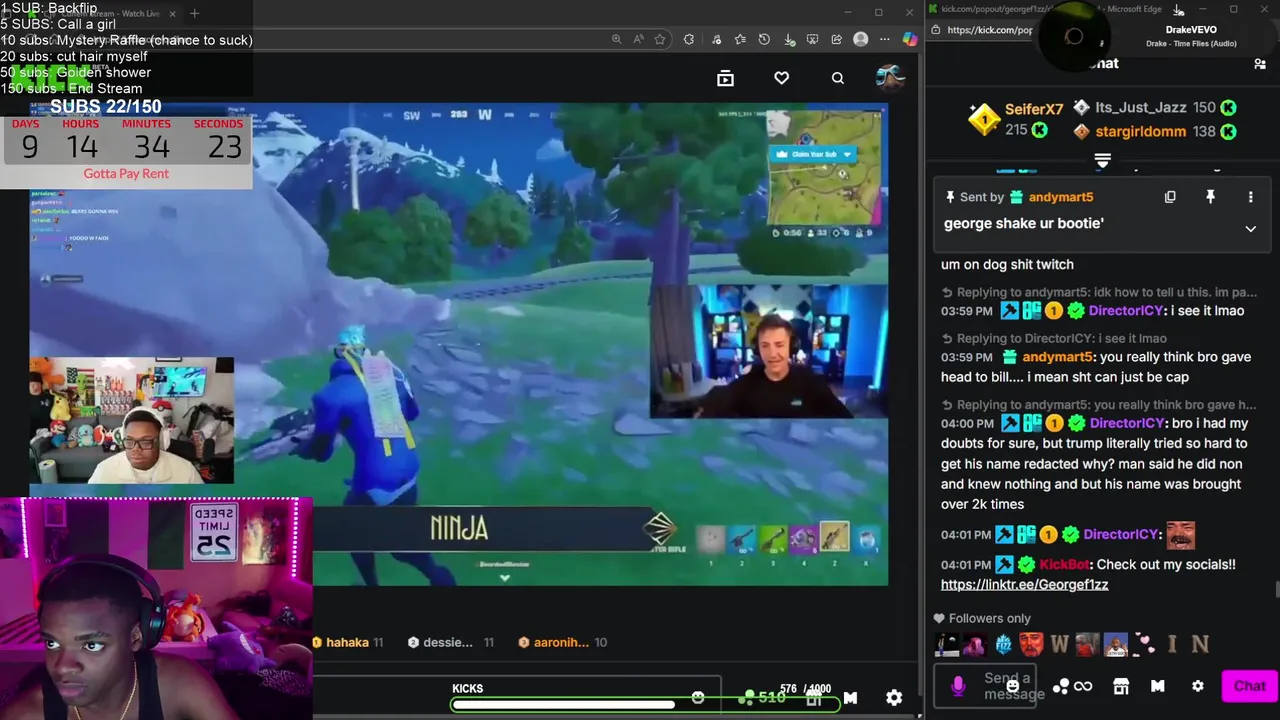Select the W emote in quick emotes
Viewport: 1280px width, 720px height.
1059,645
